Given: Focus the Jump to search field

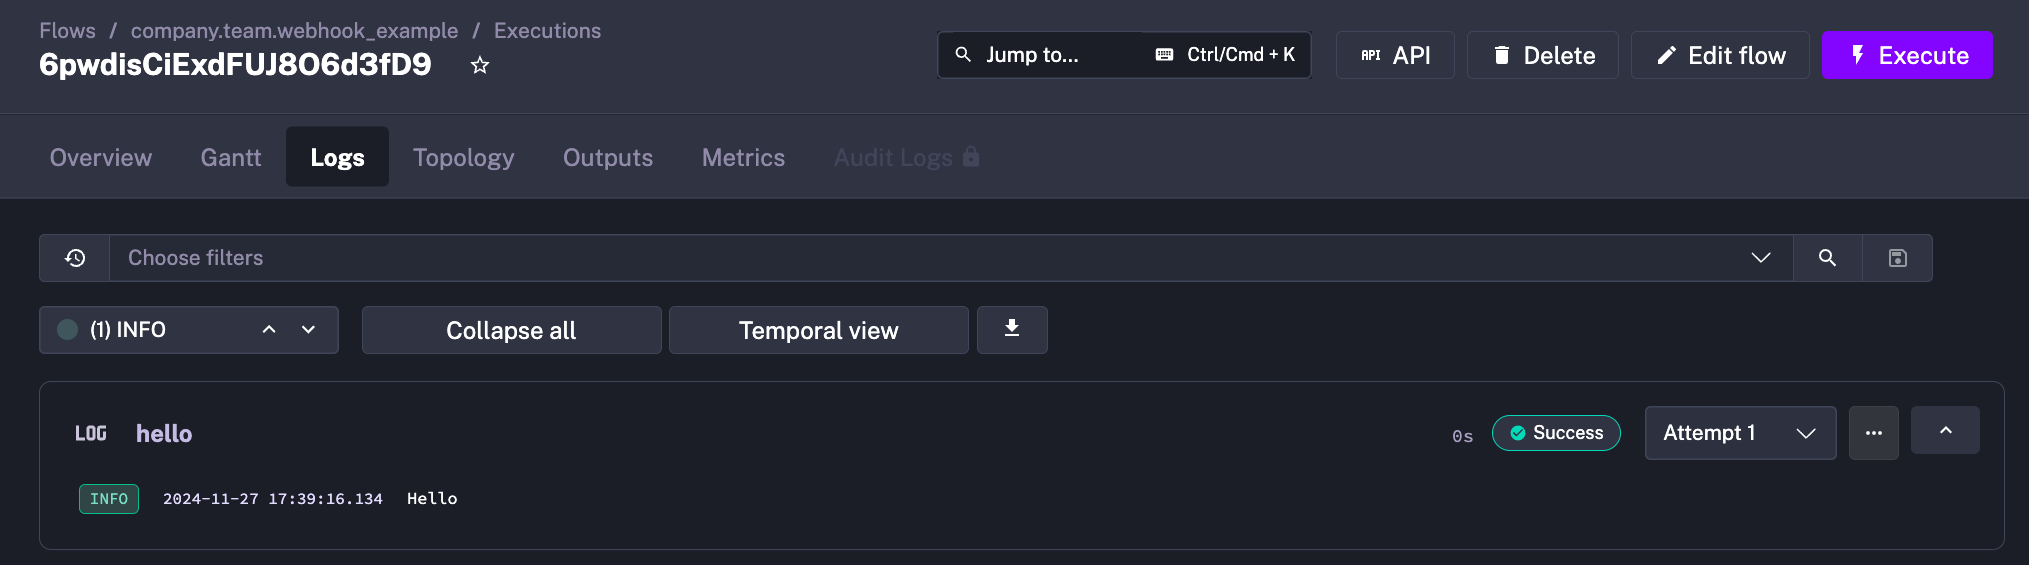Looking at the screenshot, I should 1040,55.
